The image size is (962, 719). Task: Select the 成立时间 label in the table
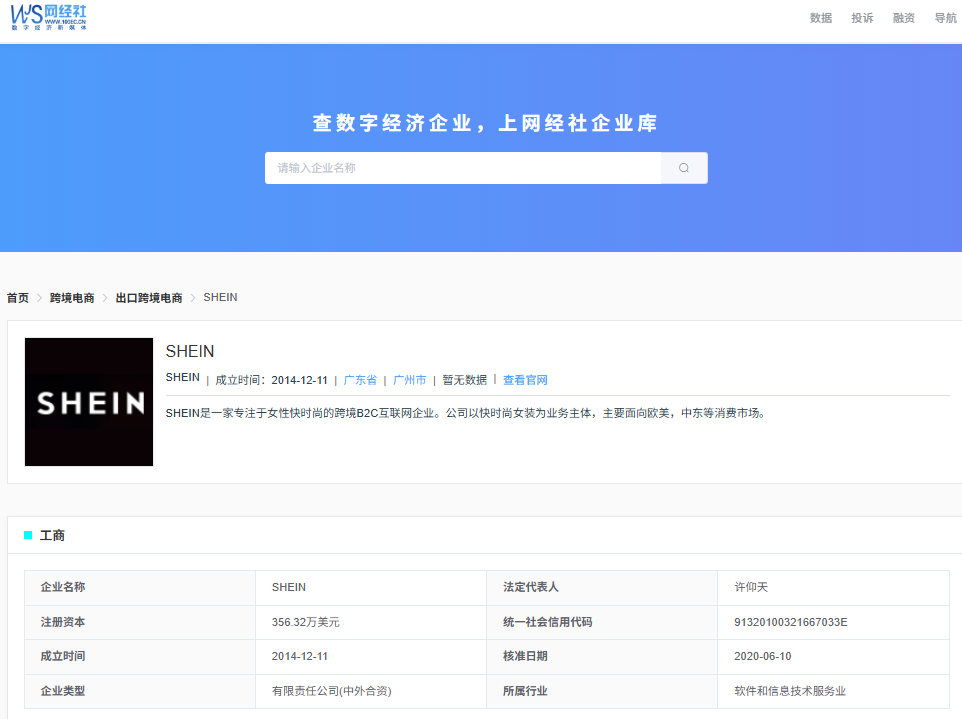[140, 657]
